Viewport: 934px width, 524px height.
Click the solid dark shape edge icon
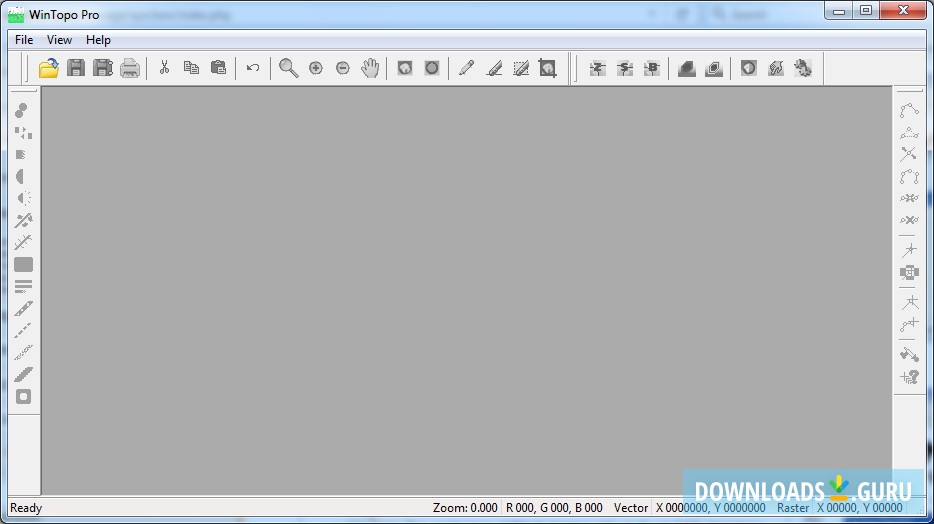(x=687, y=68)
